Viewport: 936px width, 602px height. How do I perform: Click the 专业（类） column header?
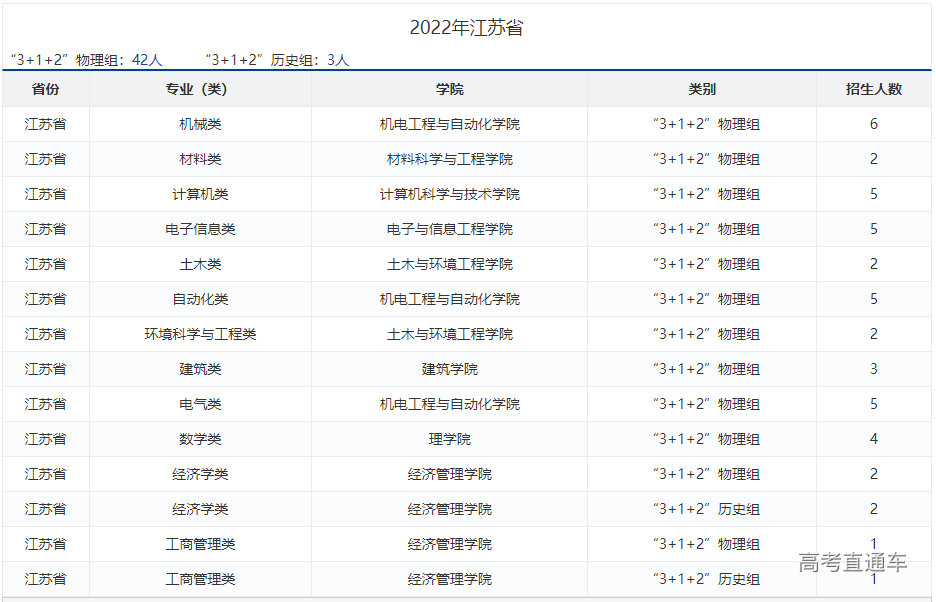tap(200, 89)
